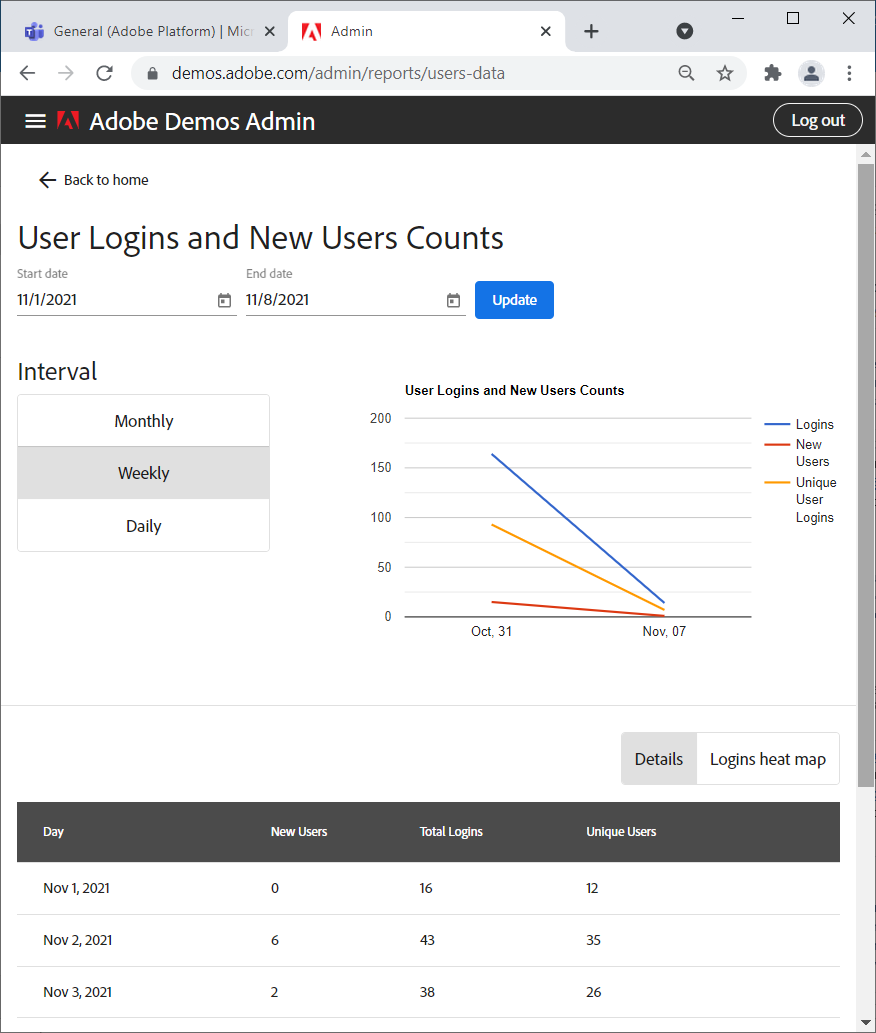Select the Monthly interval
Image resolution: width=876 pixels, height=1033 pixels.
[x=144, y=421]
